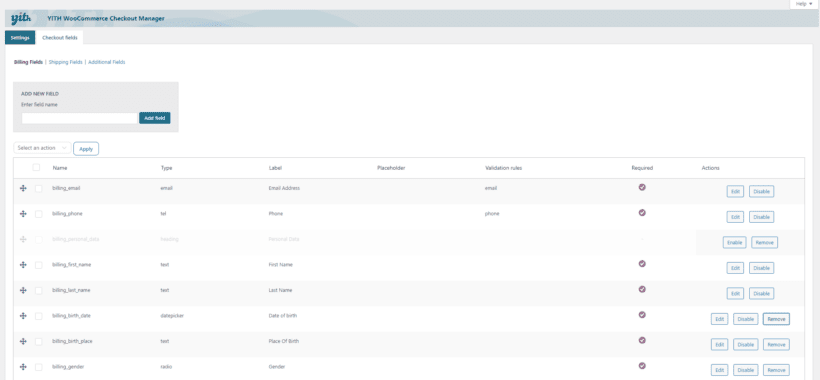
Task: Enable the billing_personal_data field
Action: tap(734, 243)
